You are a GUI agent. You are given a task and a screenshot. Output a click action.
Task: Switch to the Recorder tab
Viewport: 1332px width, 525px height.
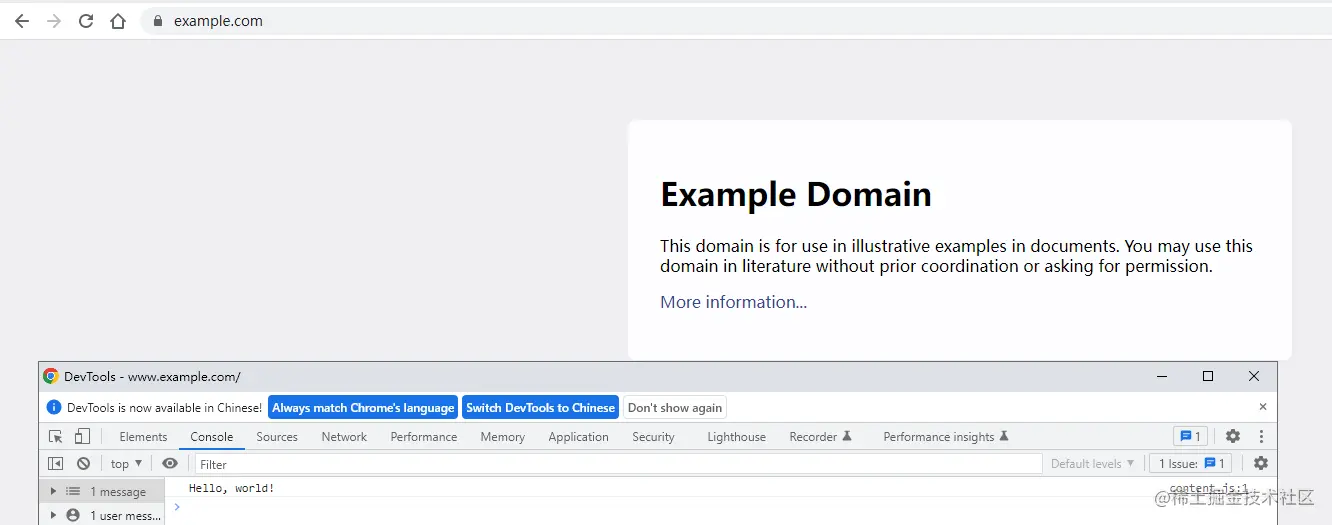coord(820,437)
